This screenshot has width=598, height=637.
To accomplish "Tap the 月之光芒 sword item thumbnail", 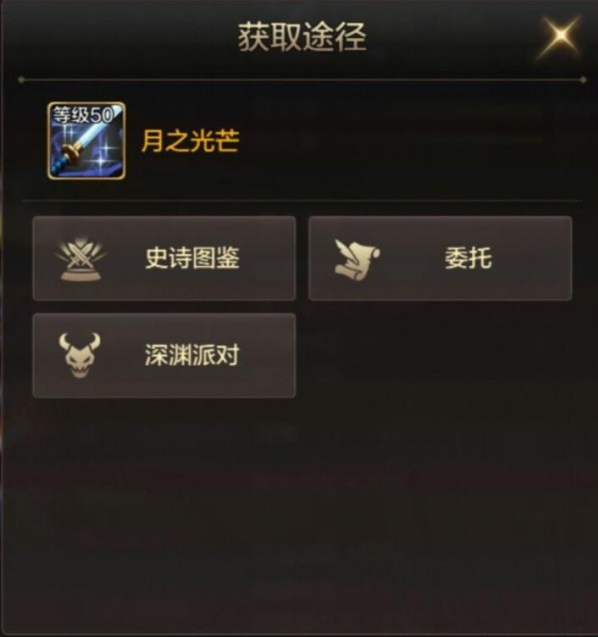I will tap(86, 141).
